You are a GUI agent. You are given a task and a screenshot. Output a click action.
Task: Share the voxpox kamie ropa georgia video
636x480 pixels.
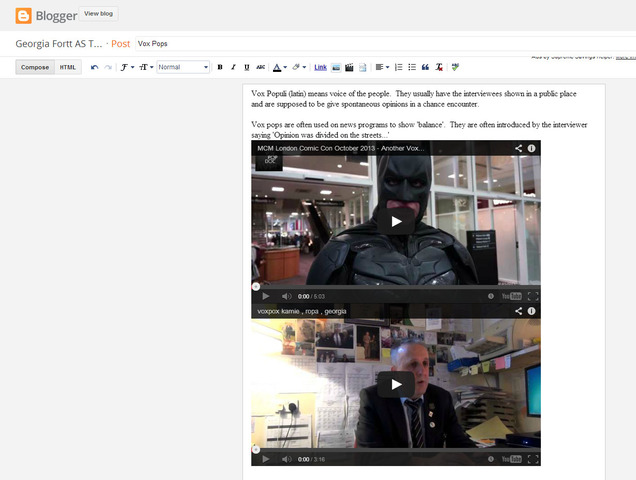point(518,311)
